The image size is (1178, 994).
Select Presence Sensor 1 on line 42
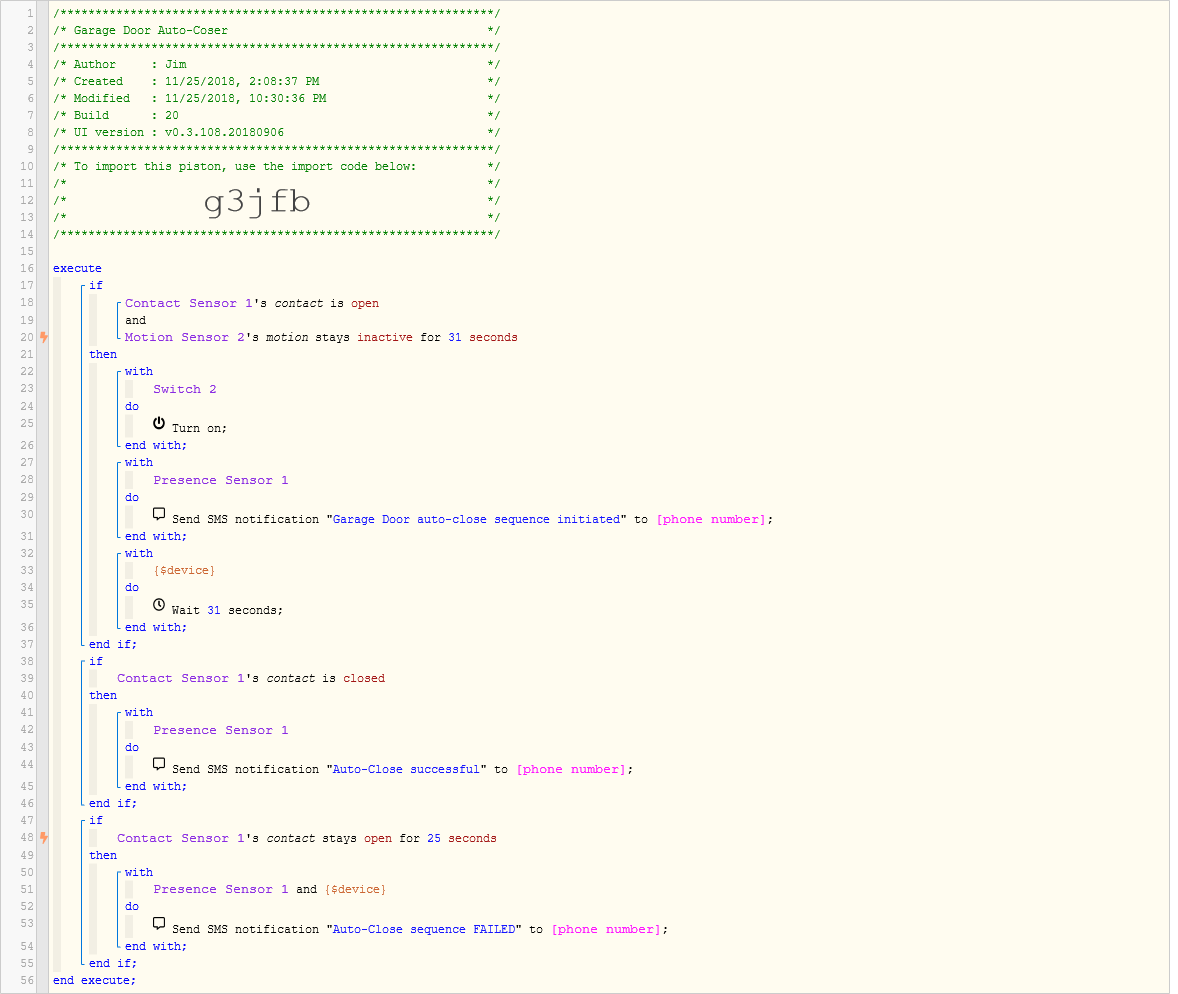coord(221,730)
